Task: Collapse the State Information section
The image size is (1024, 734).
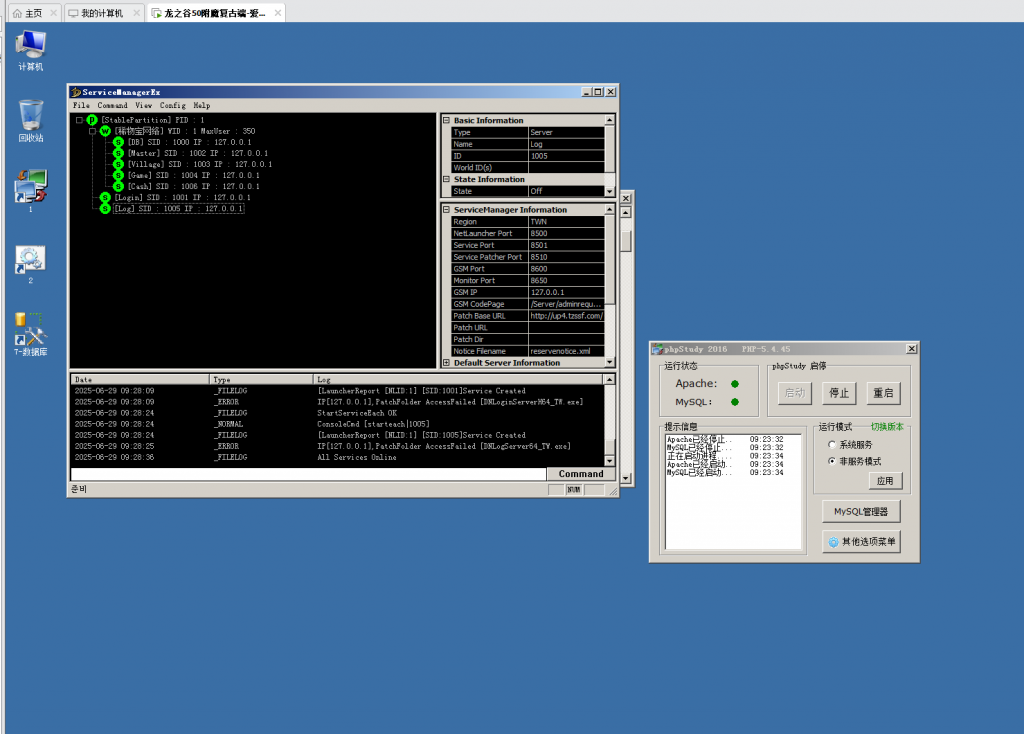Action: pos(447,179)
